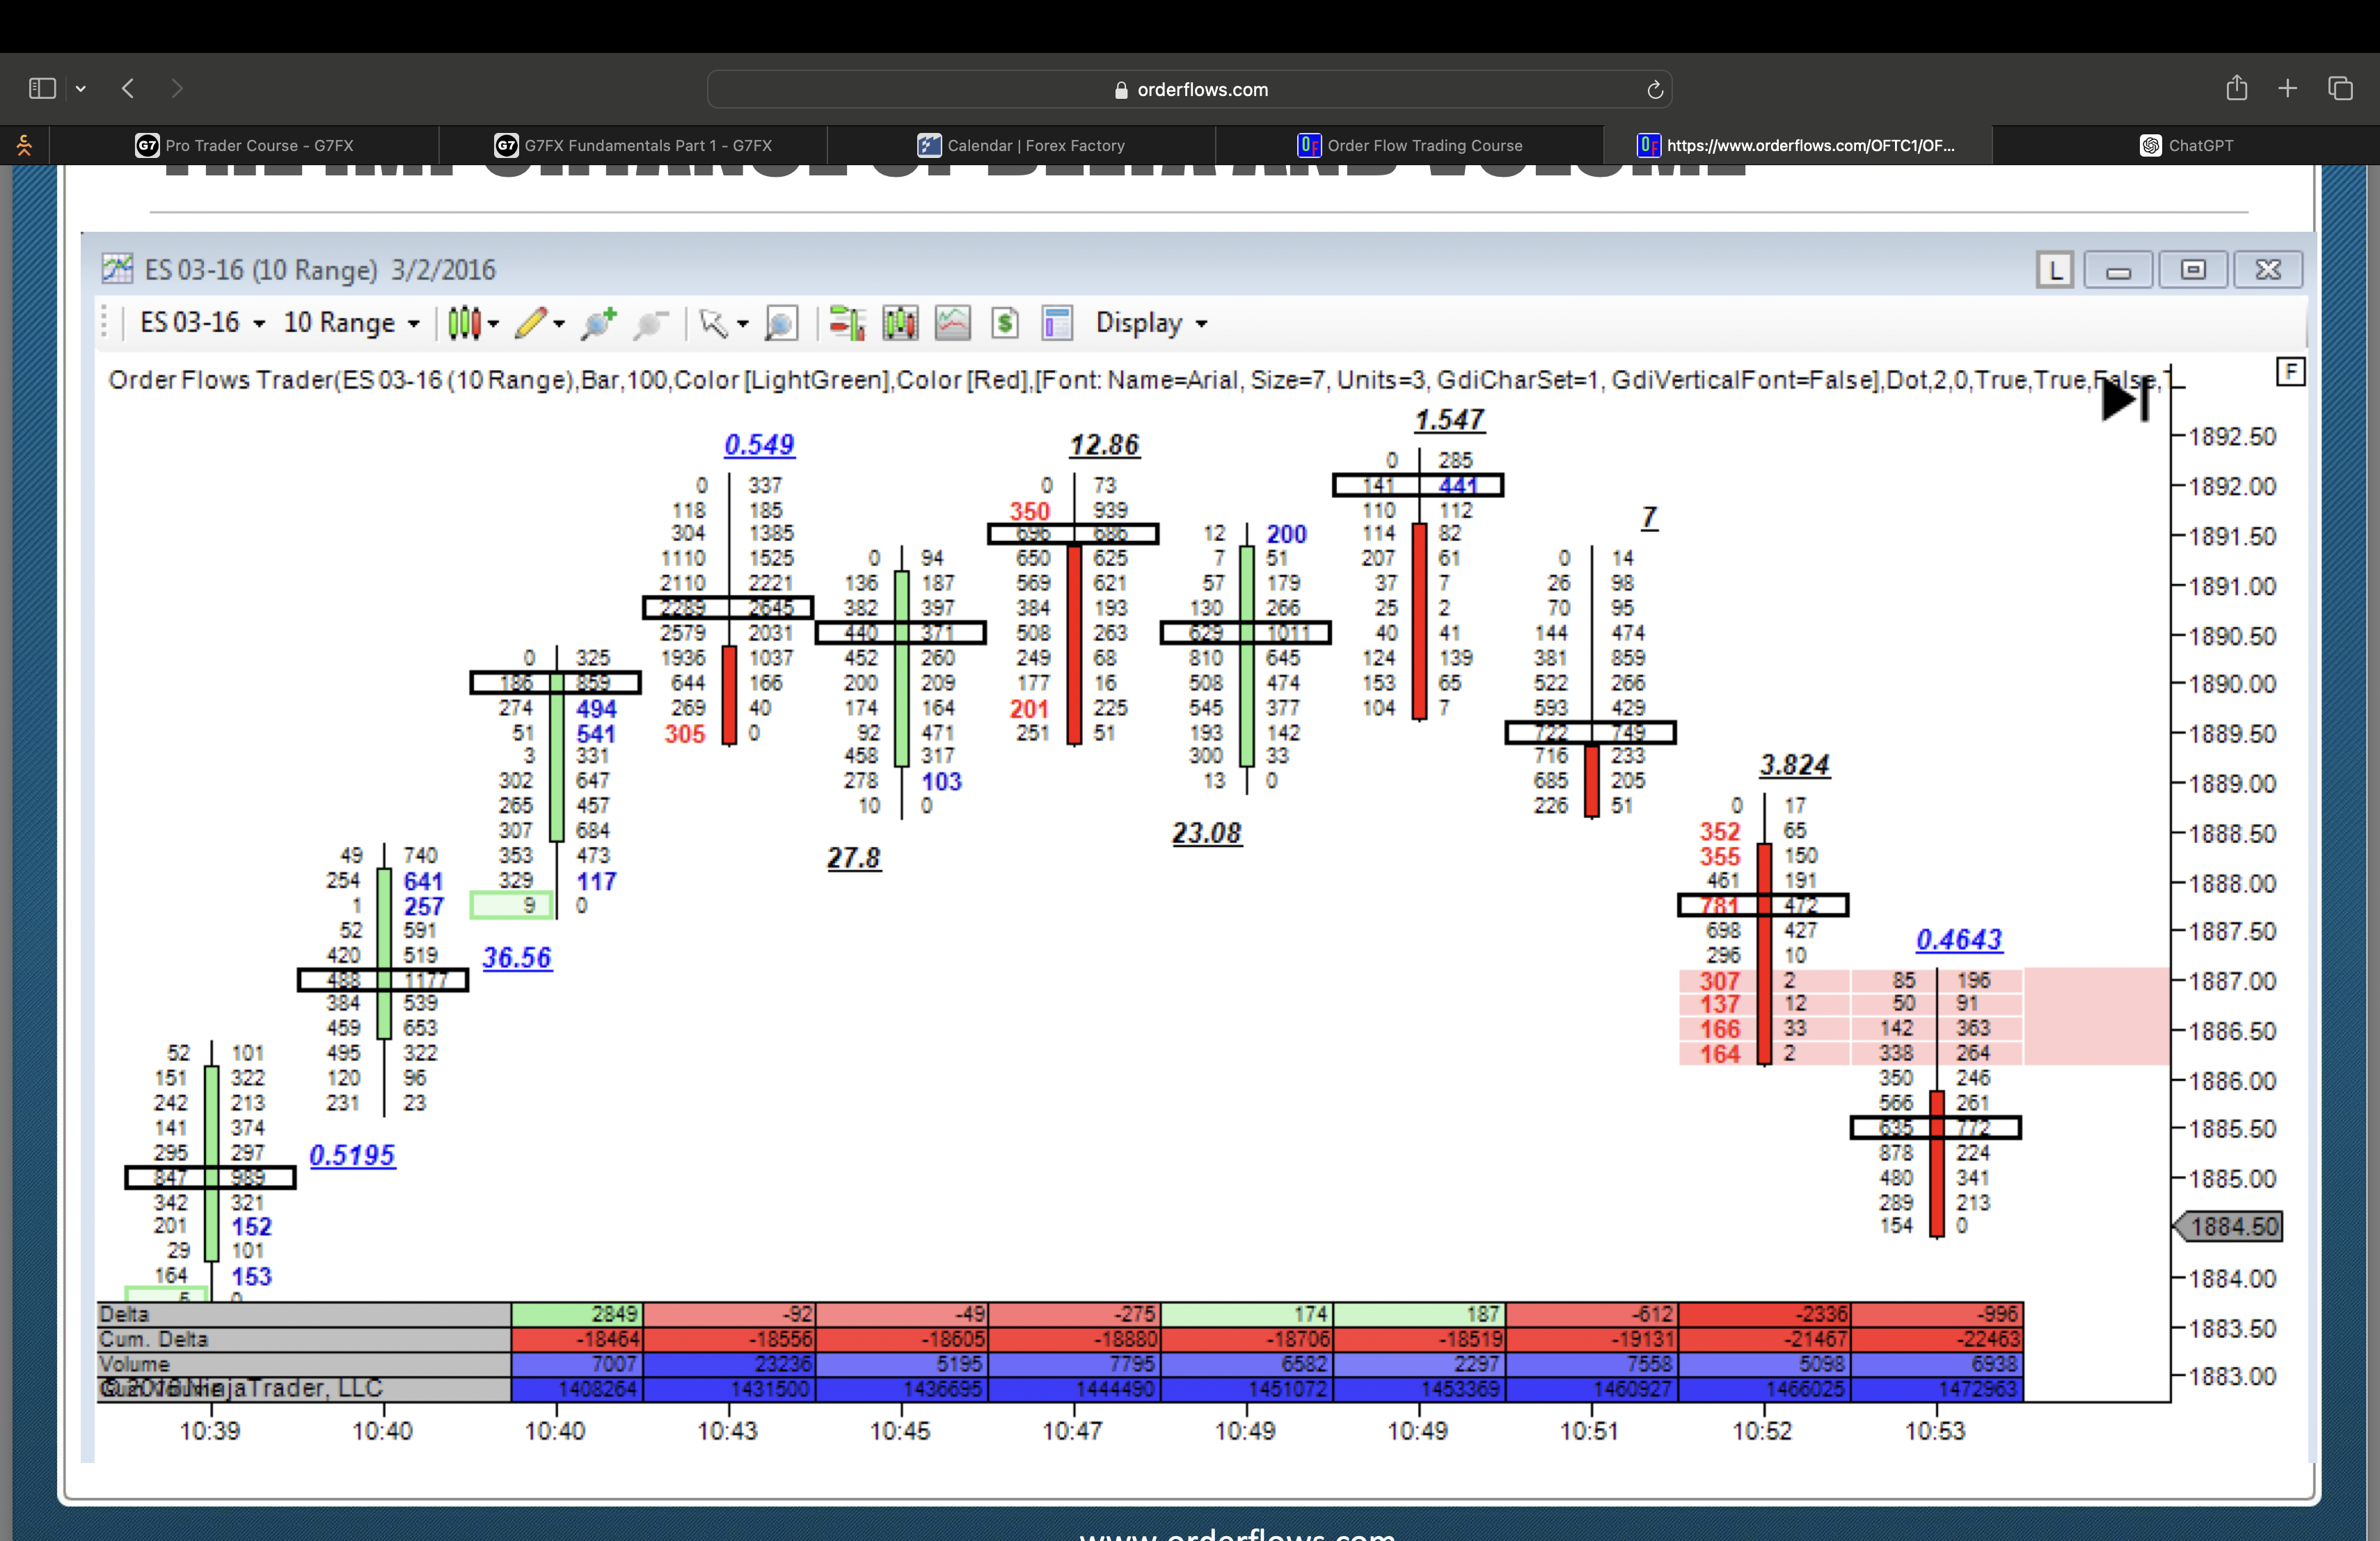This screenshot has height=1541, width=2380.
Task: Click the zoom in magnifier icon
Action: (598, 323)
